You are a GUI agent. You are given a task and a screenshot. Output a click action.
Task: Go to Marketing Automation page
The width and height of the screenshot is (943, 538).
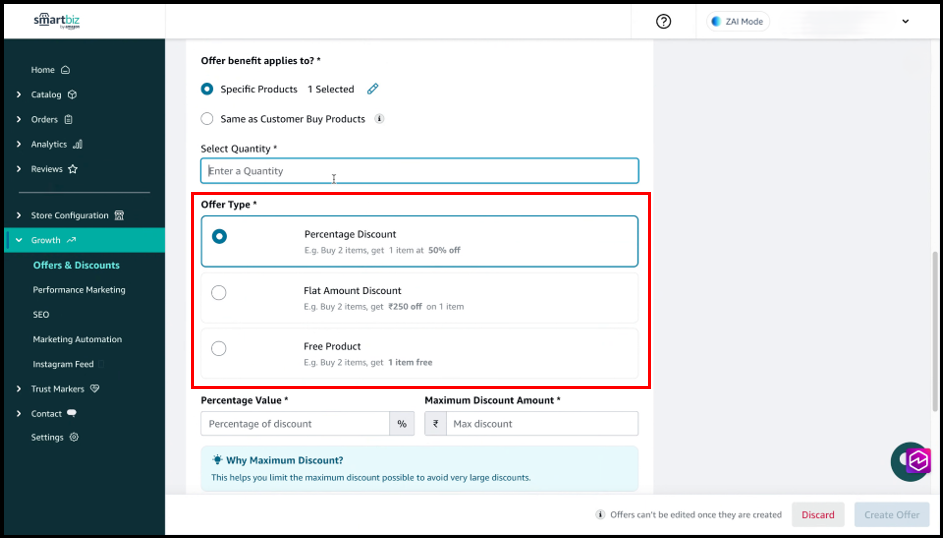77,340
